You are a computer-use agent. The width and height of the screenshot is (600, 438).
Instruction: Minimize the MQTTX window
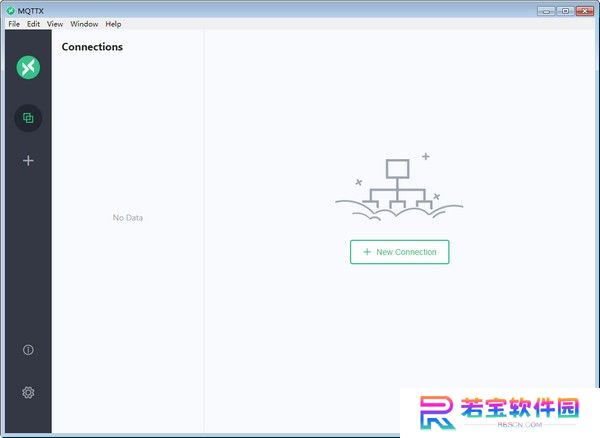pyautogui.click(x=546, y=11)
